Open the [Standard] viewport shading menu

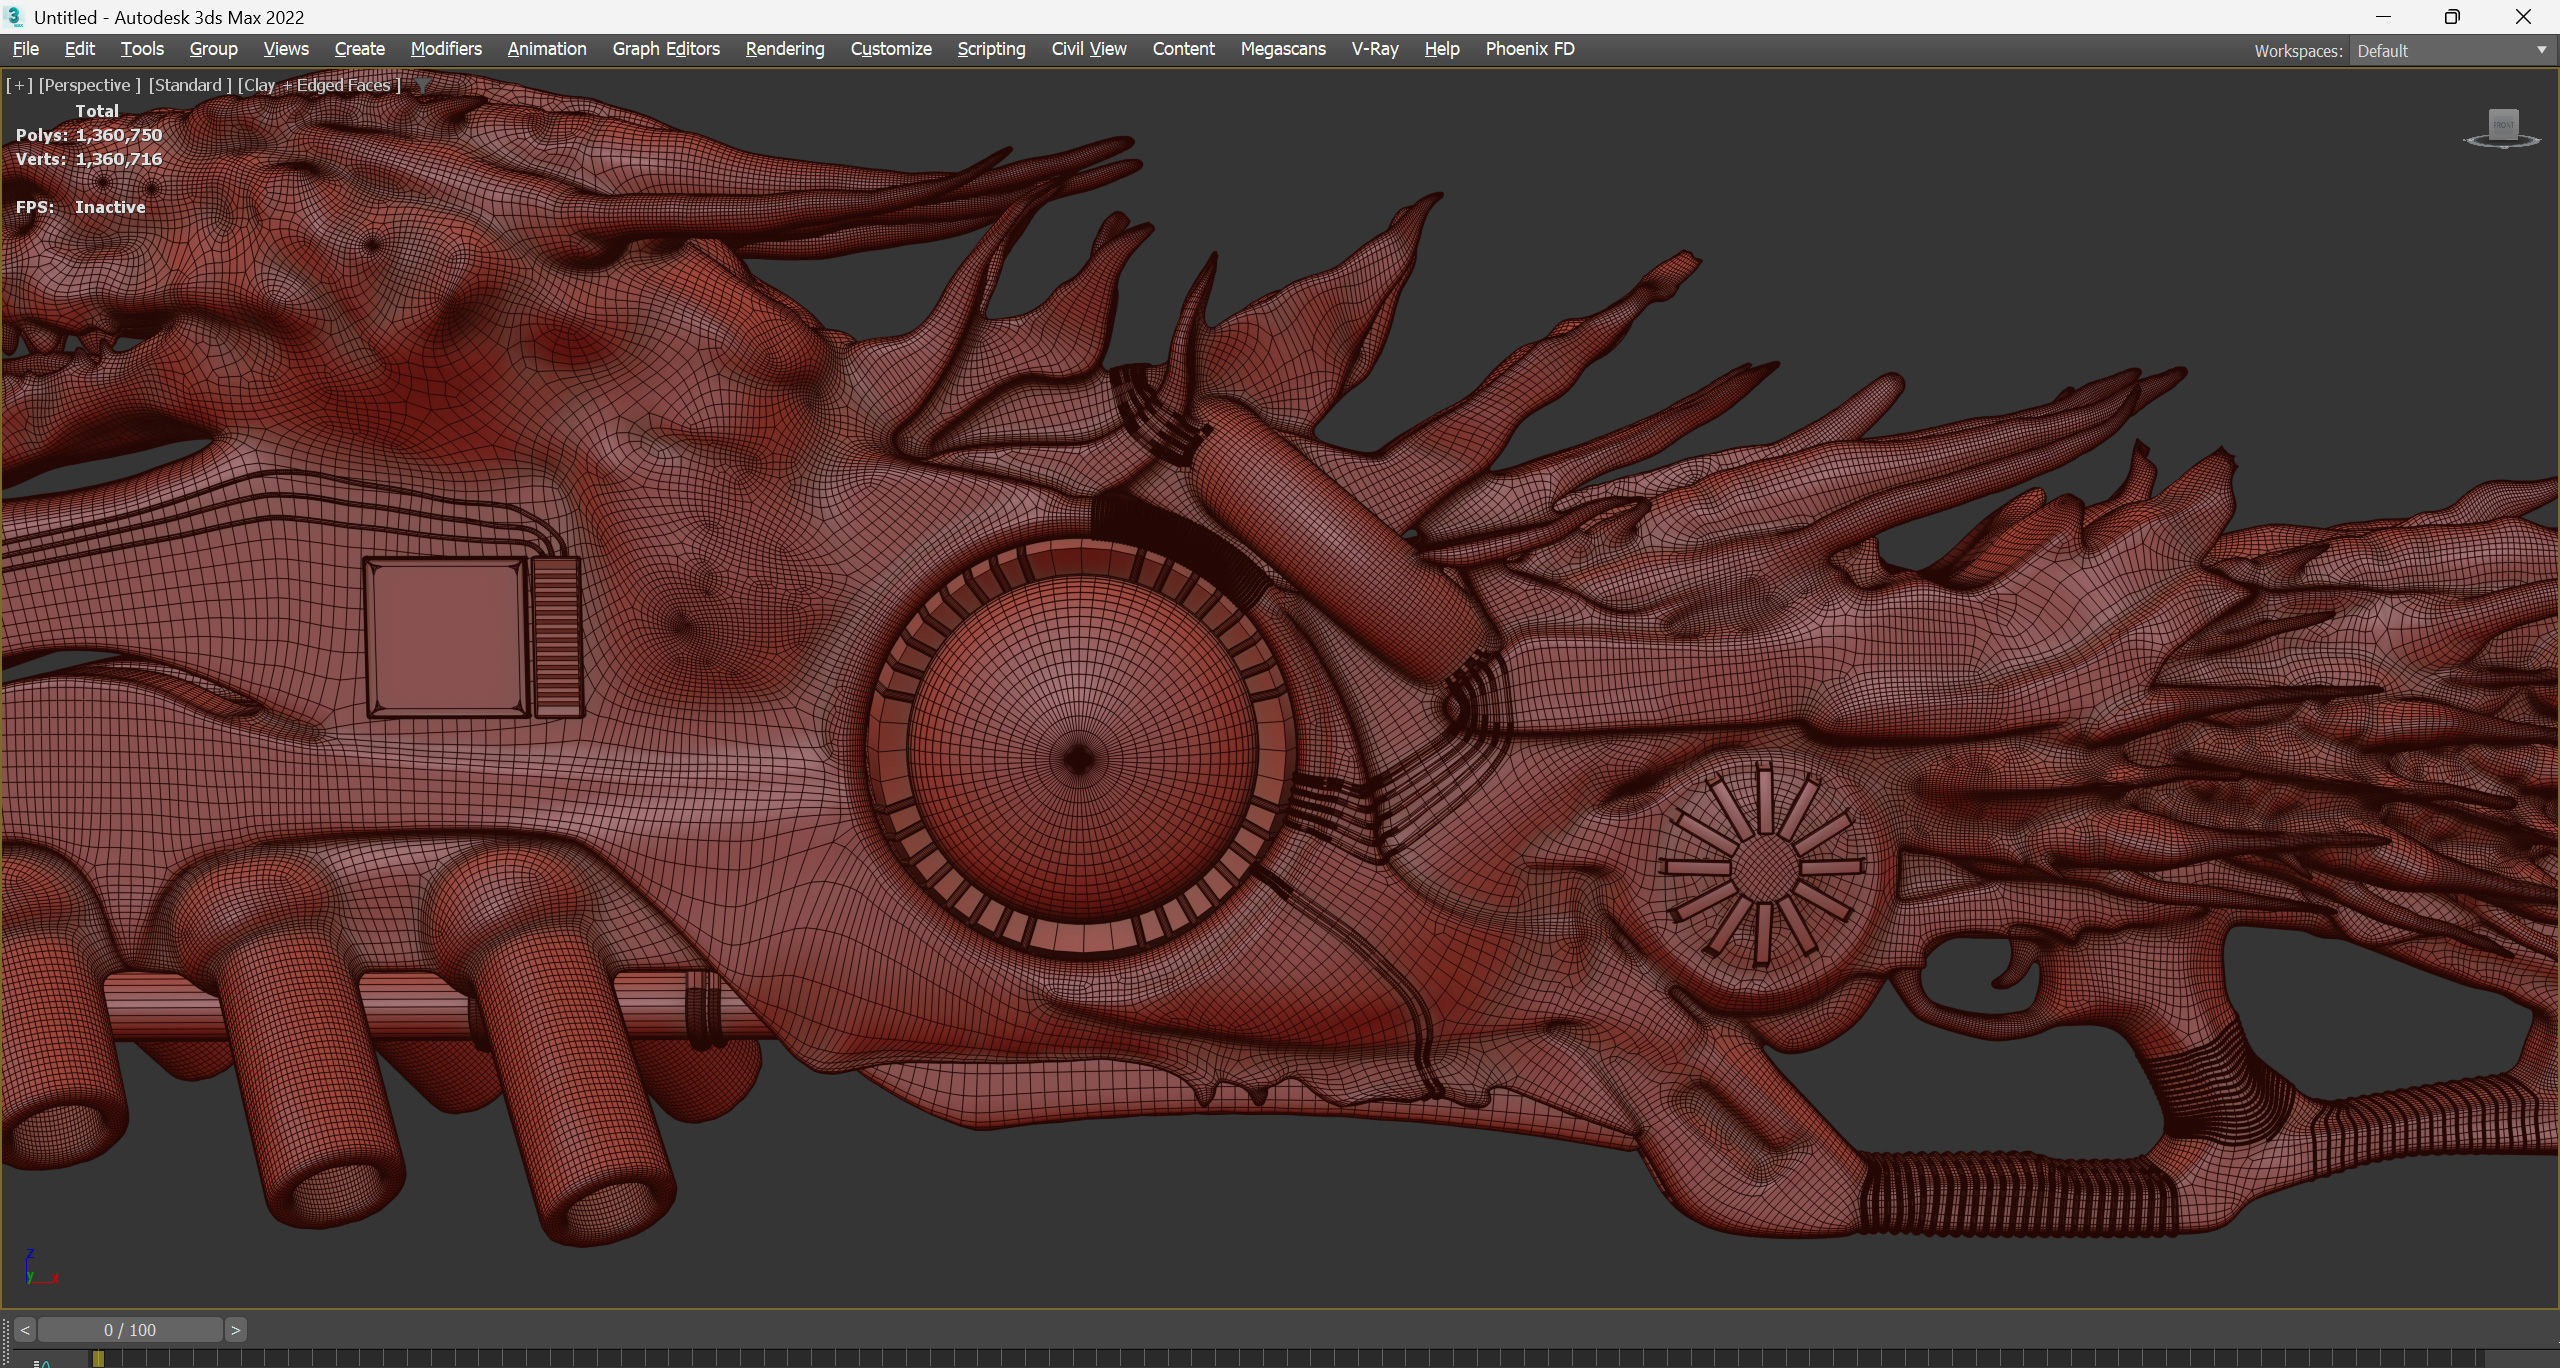[190, 85]
